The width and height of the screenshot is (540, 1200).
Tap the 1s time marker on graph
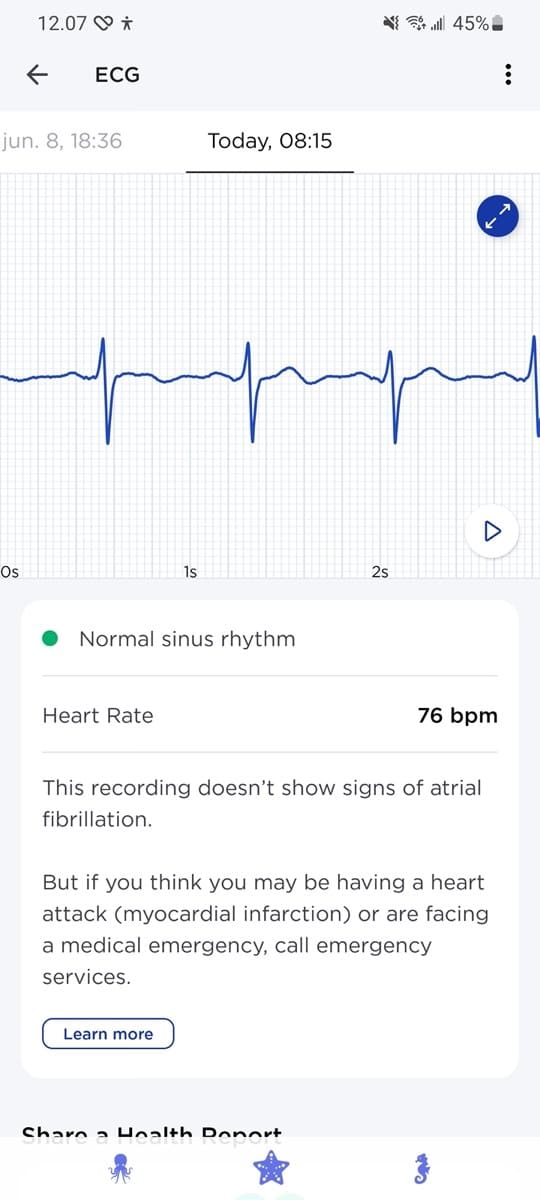190,572
